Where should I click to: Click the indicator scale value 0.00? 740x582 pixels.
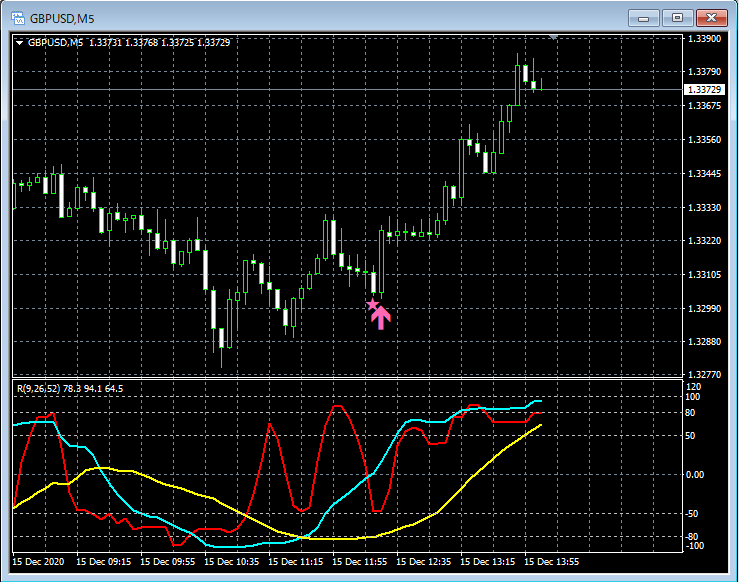[x=695, y=475]
